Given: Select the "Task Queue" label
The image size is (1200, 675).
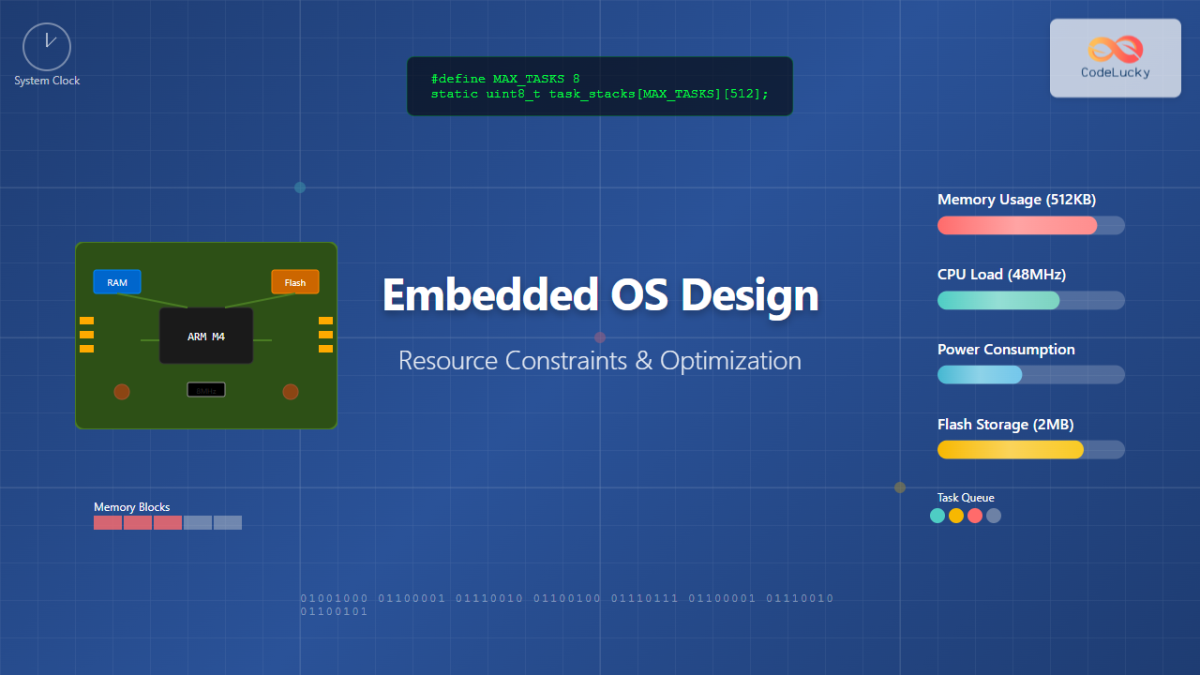Looking at the screenshot, I should click(x=966, y=498).
